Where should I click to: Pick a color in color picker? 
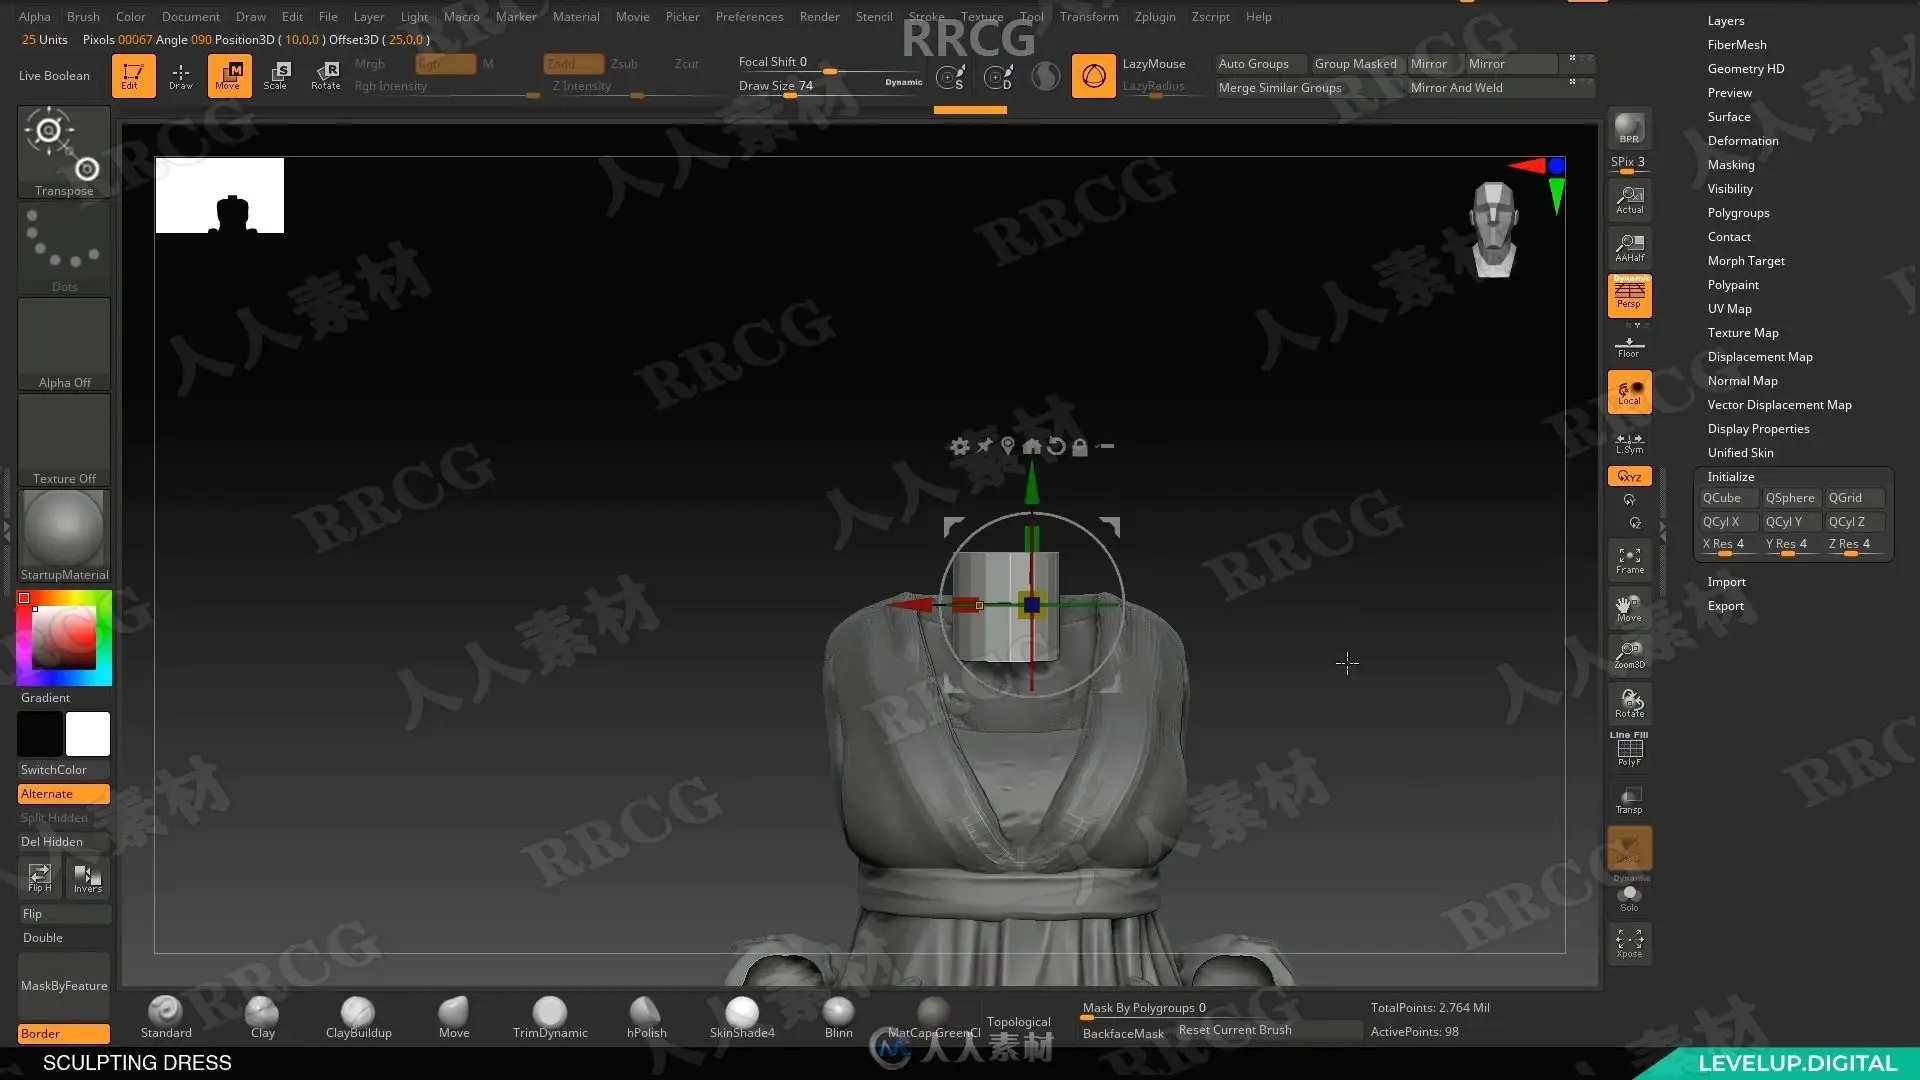(x=64, y=638)
